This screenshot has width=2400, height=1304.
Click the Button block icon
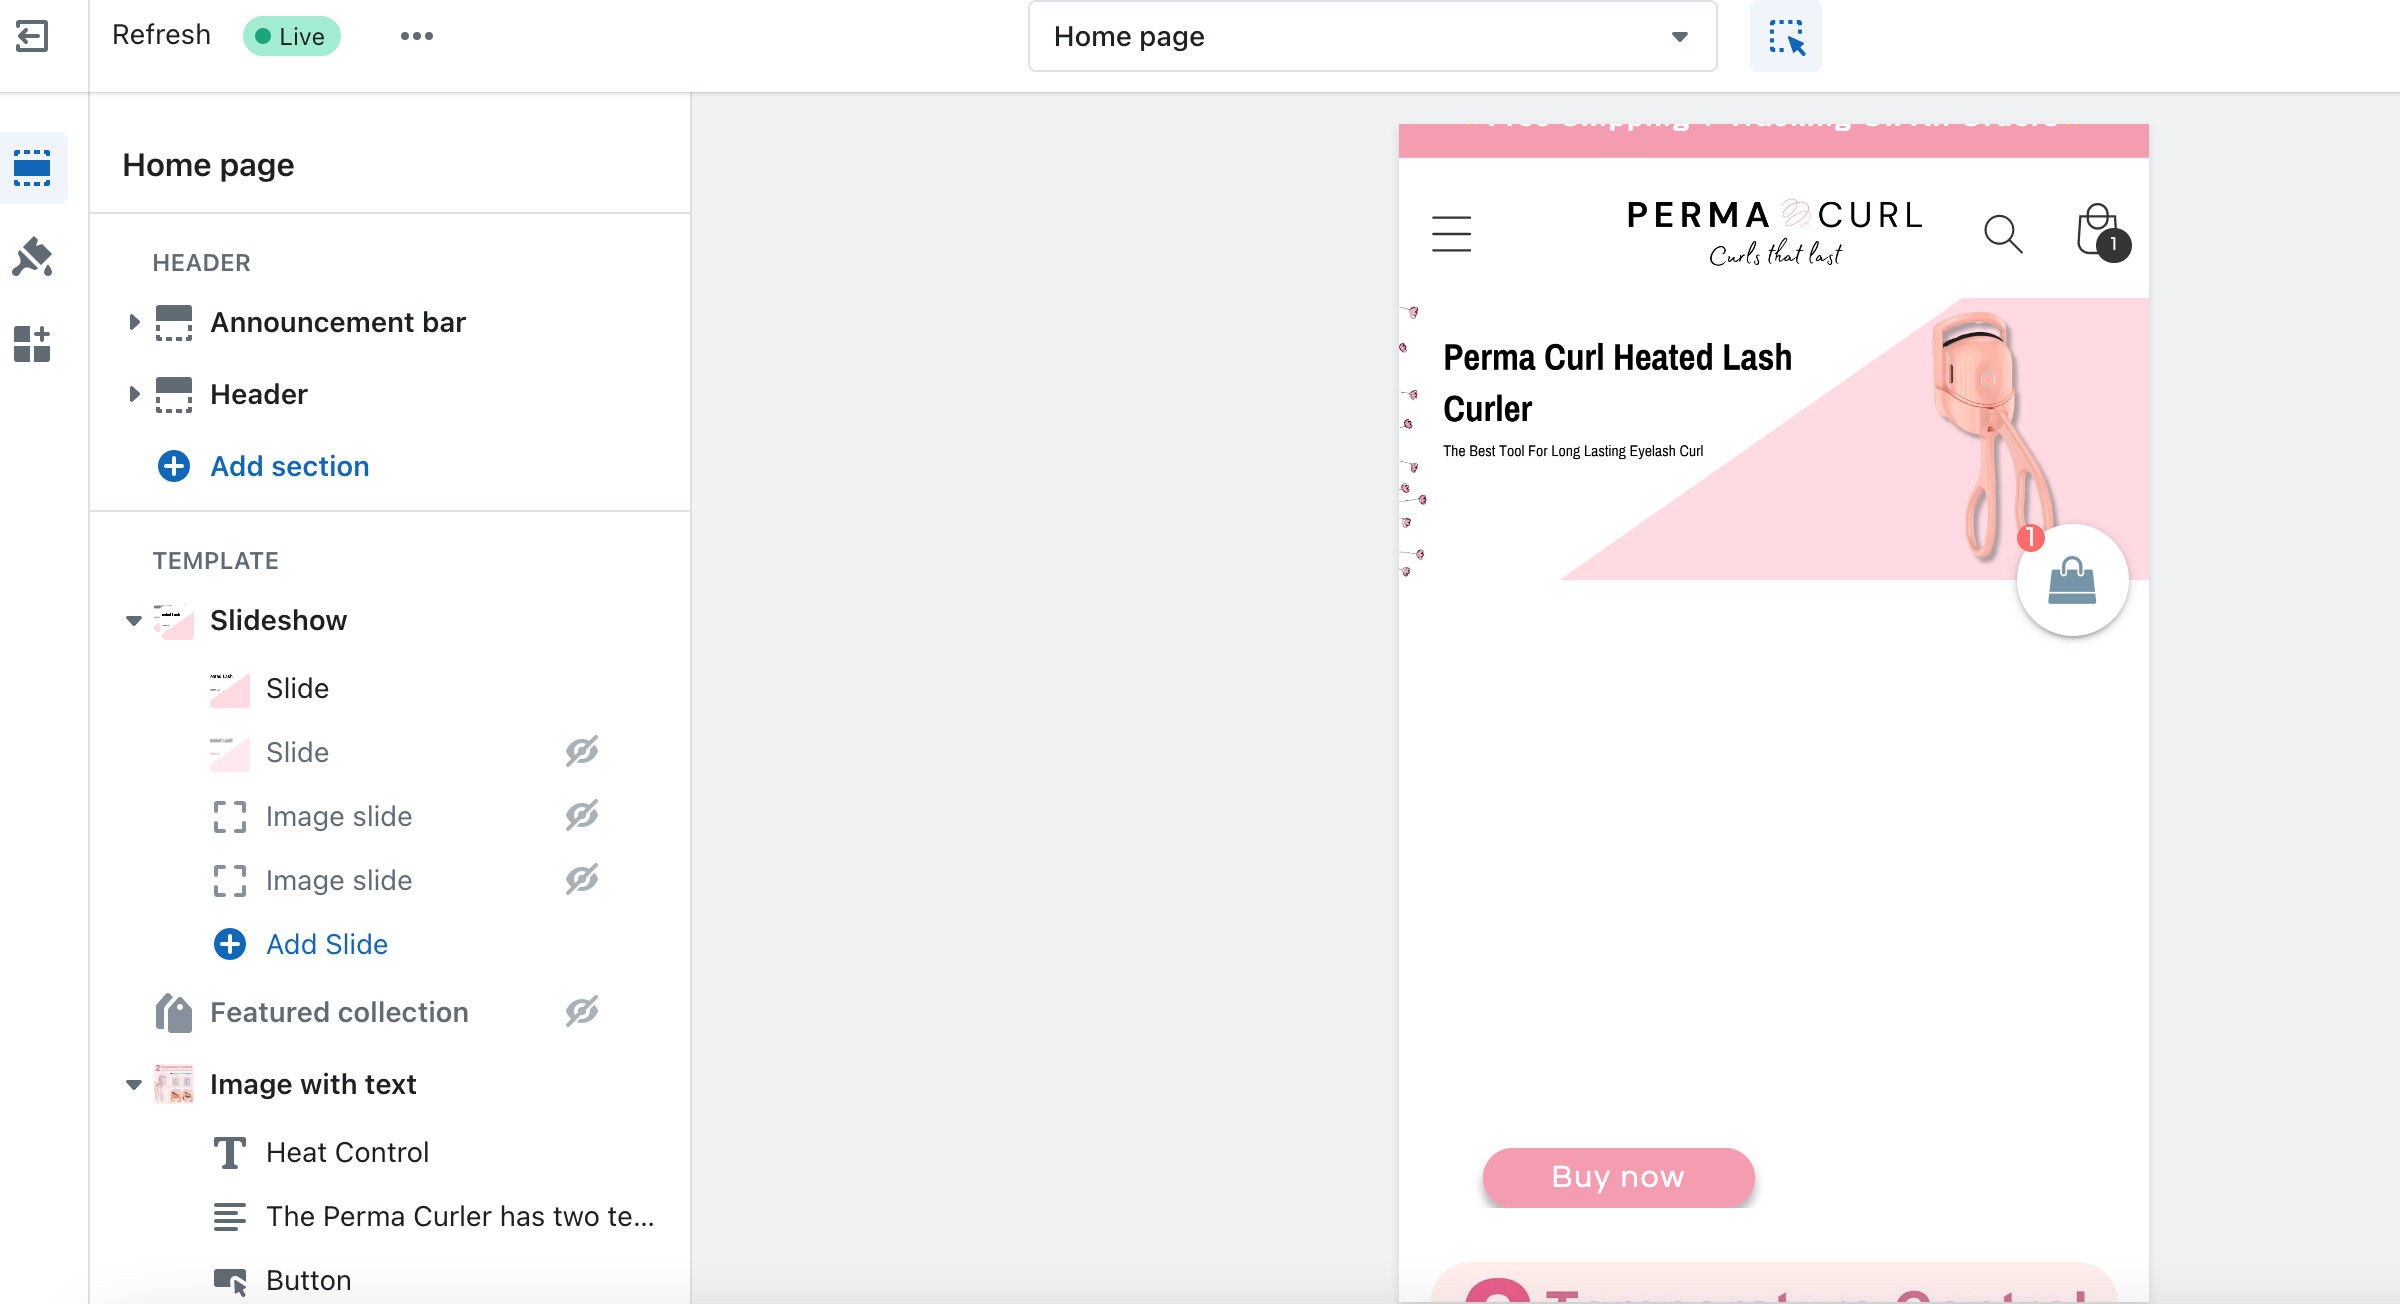[230, 1281]
